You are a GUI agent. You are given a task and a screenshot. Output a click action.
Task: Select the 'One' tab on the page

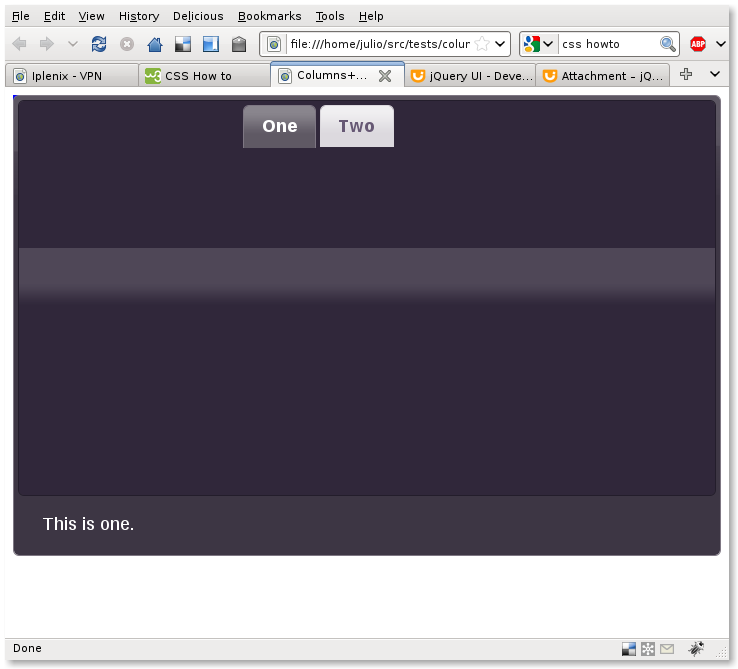[x=280, y=126]
